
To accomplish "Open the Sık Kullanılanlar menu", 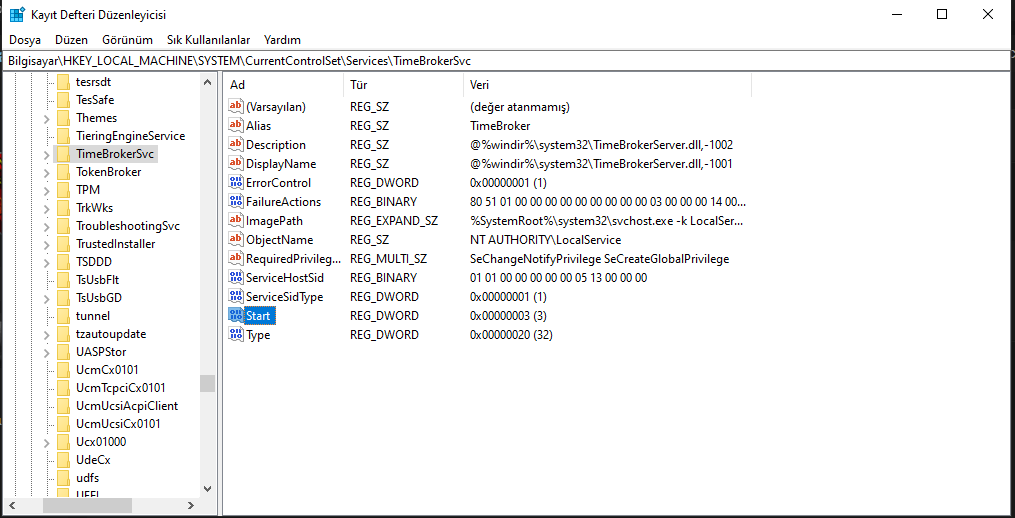I will click(208, 39).
